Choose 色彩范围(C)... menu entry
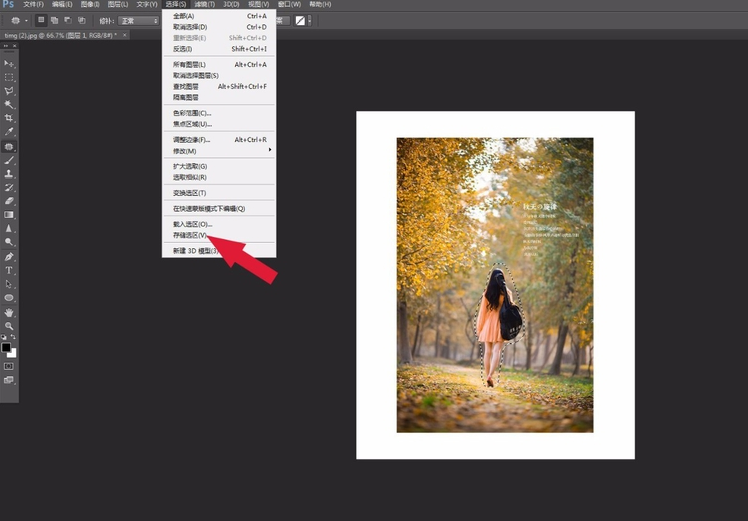Screen dimensions: 748x521 click(219, 113)
